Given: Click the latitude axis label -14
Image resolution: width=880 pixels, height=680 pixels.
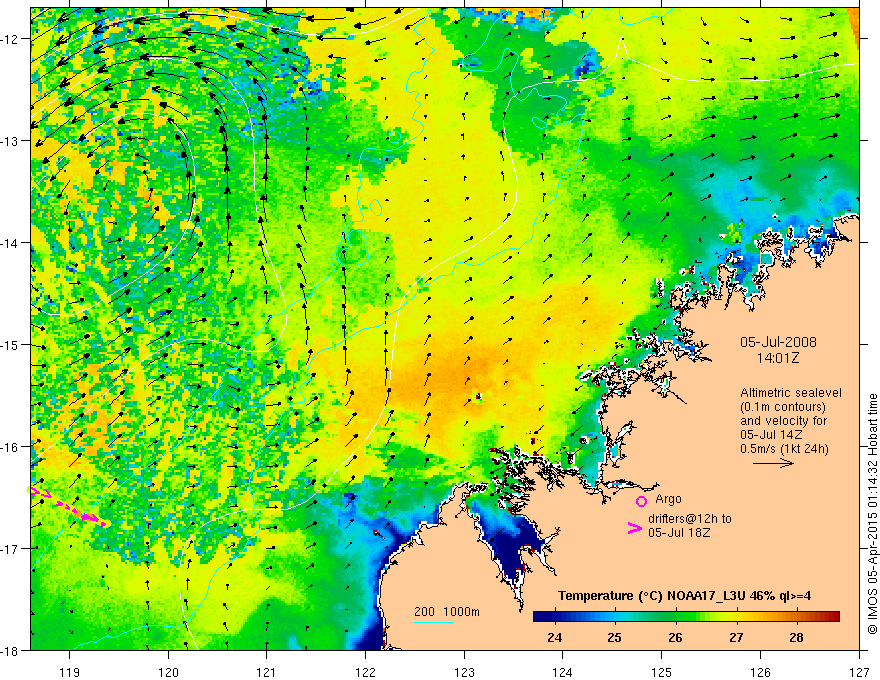Looking at the screenshot, I should coord(11,243).
